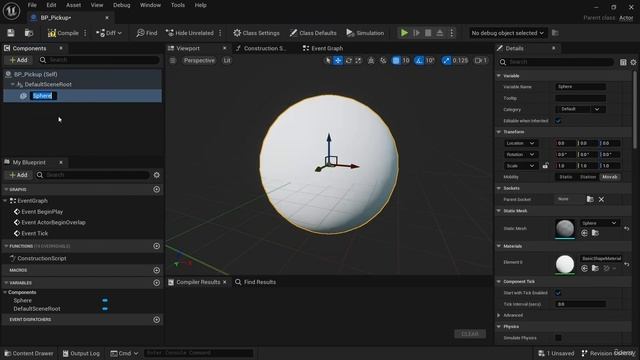Set Mobility to Static
640x360 pixels.
tap(566, 177)
